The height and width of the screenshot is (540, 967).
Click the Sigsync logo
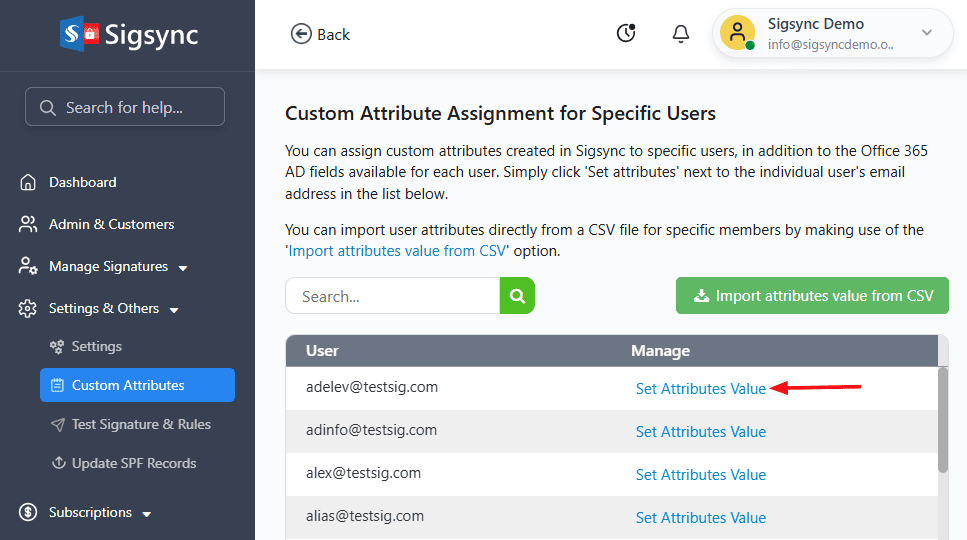click(128, 35)
